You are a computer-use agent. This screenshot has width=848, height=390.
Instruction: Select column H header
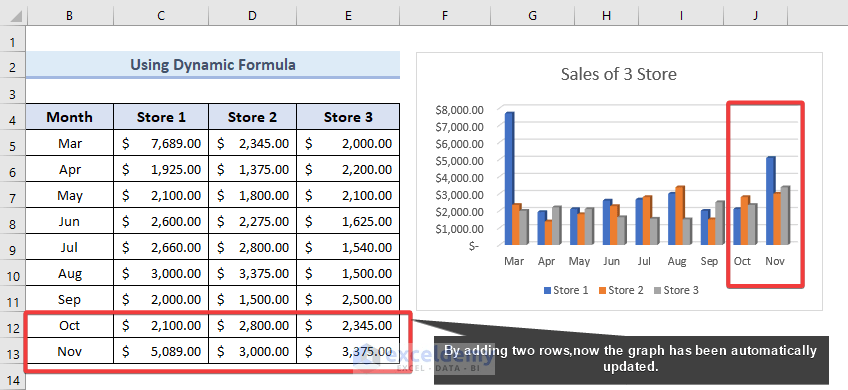tap(607, 16)
